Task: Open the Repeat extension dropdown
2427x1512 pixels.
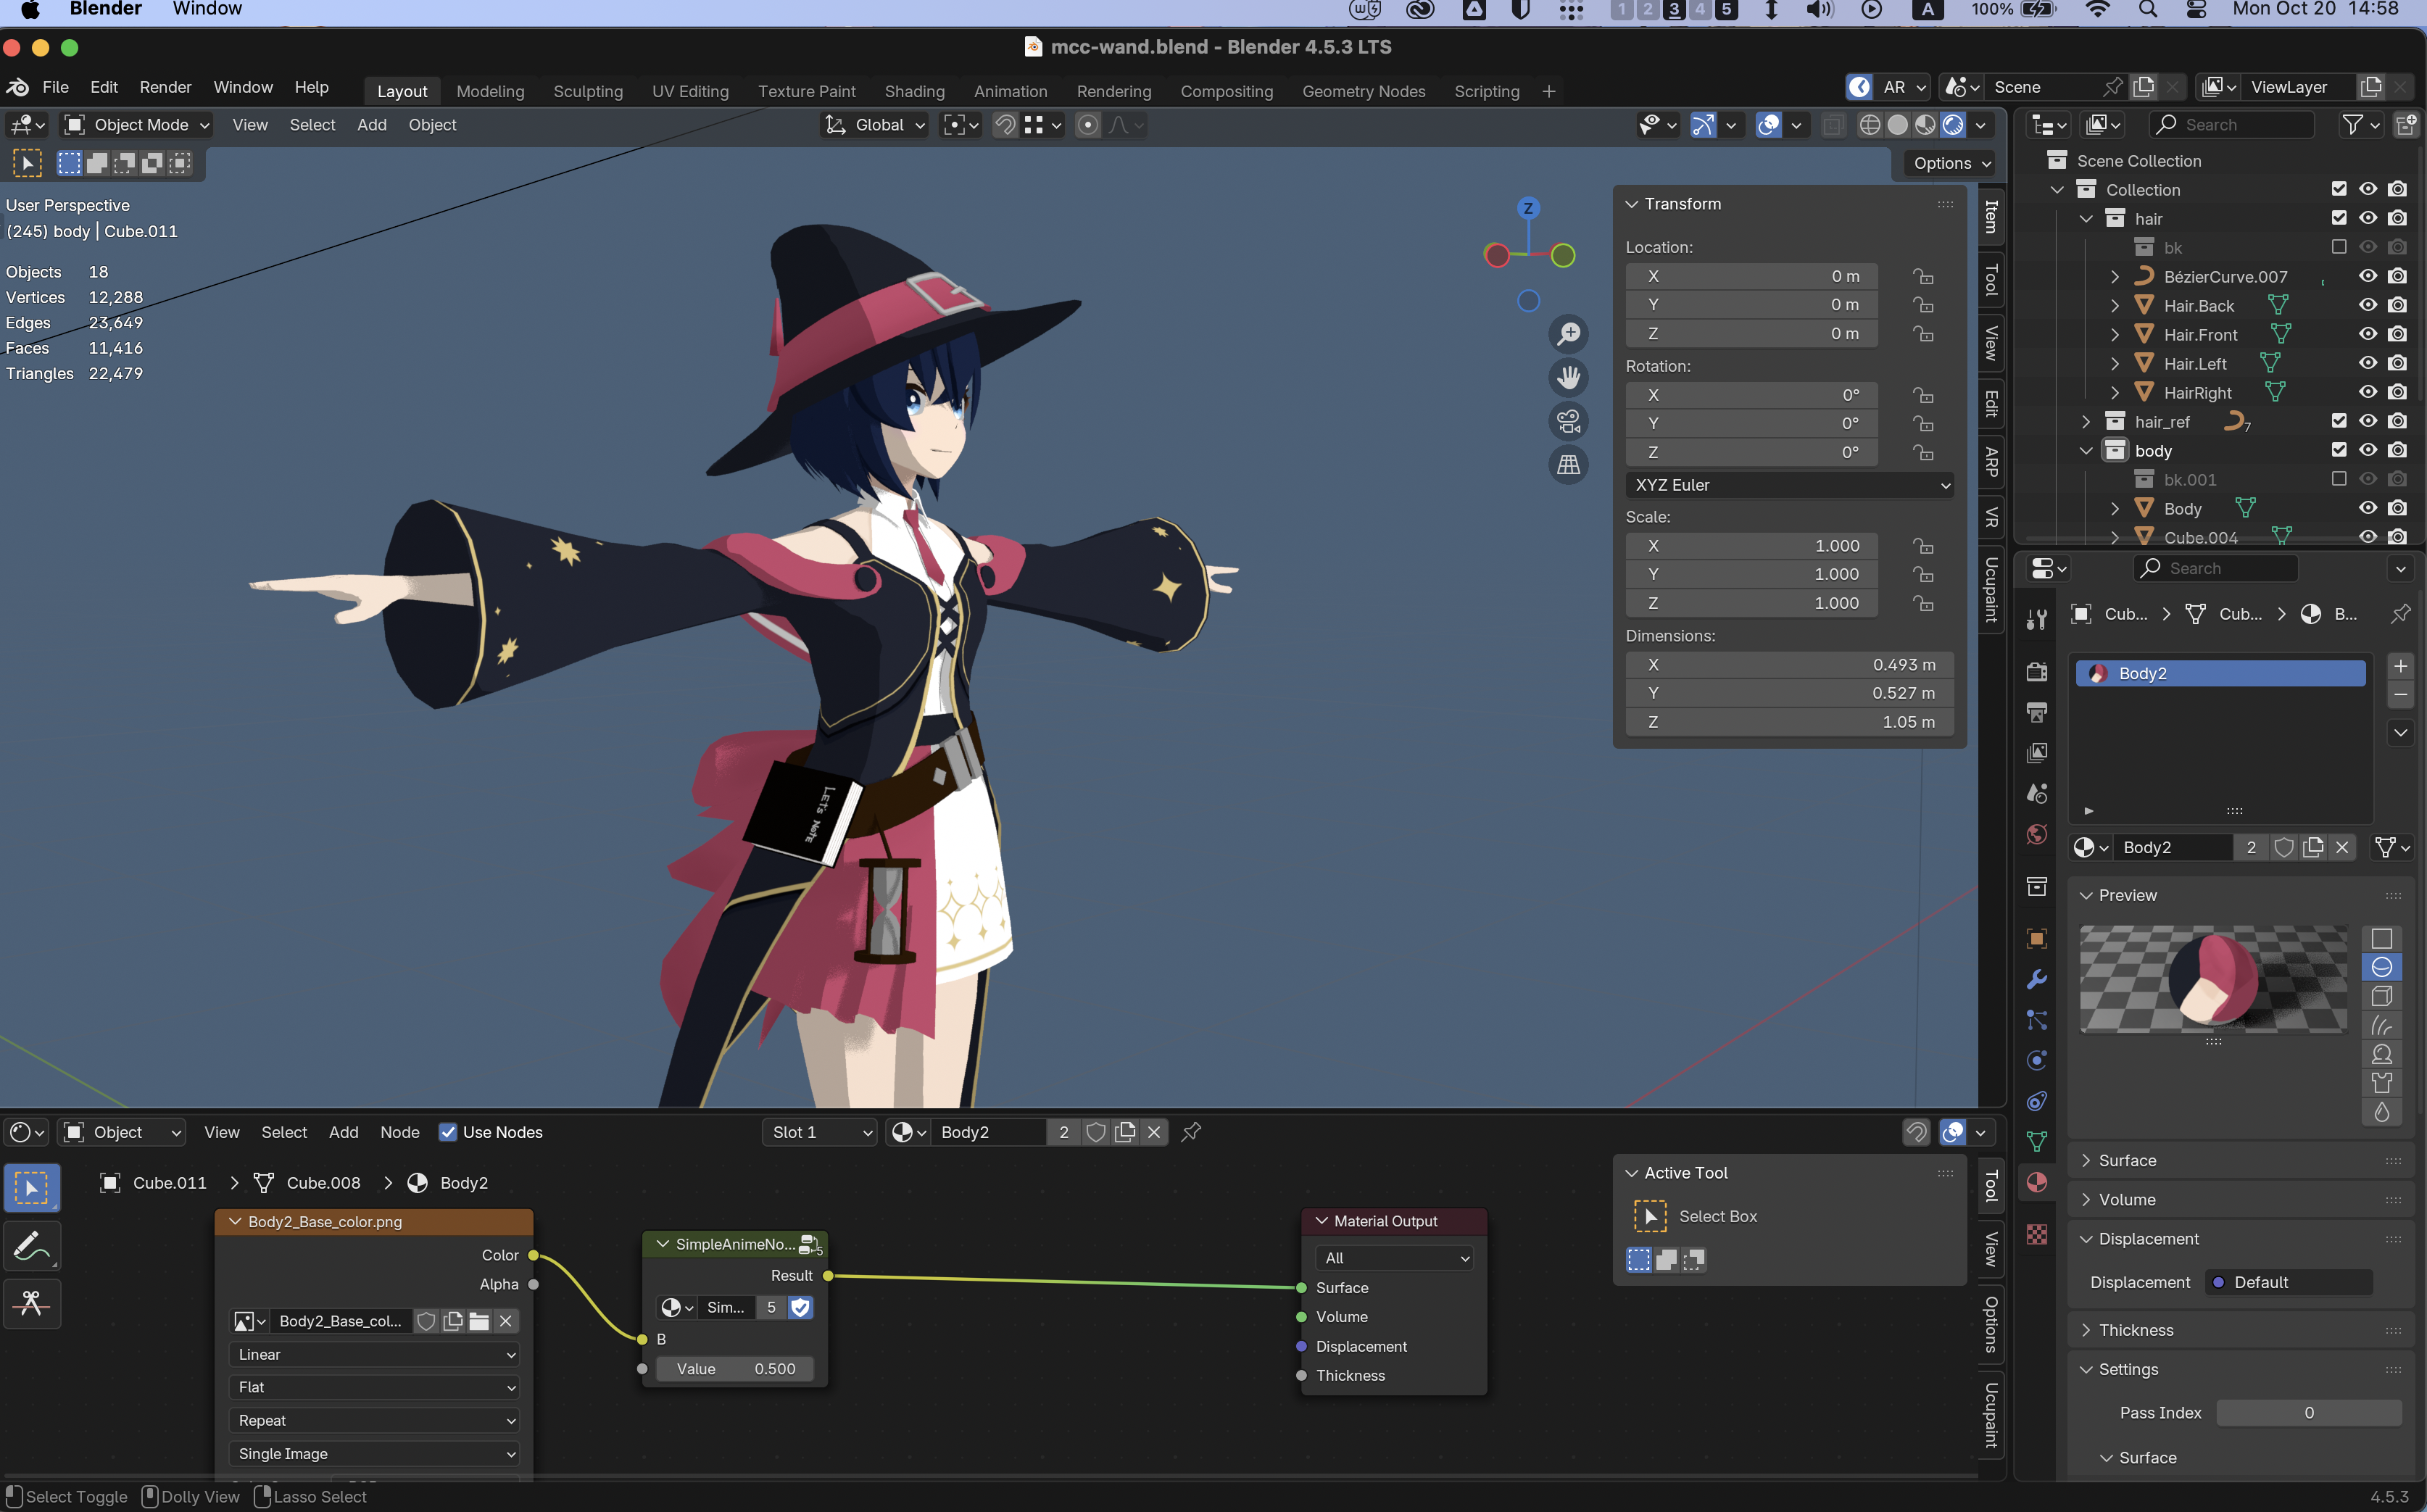Action: [374, 1420]
